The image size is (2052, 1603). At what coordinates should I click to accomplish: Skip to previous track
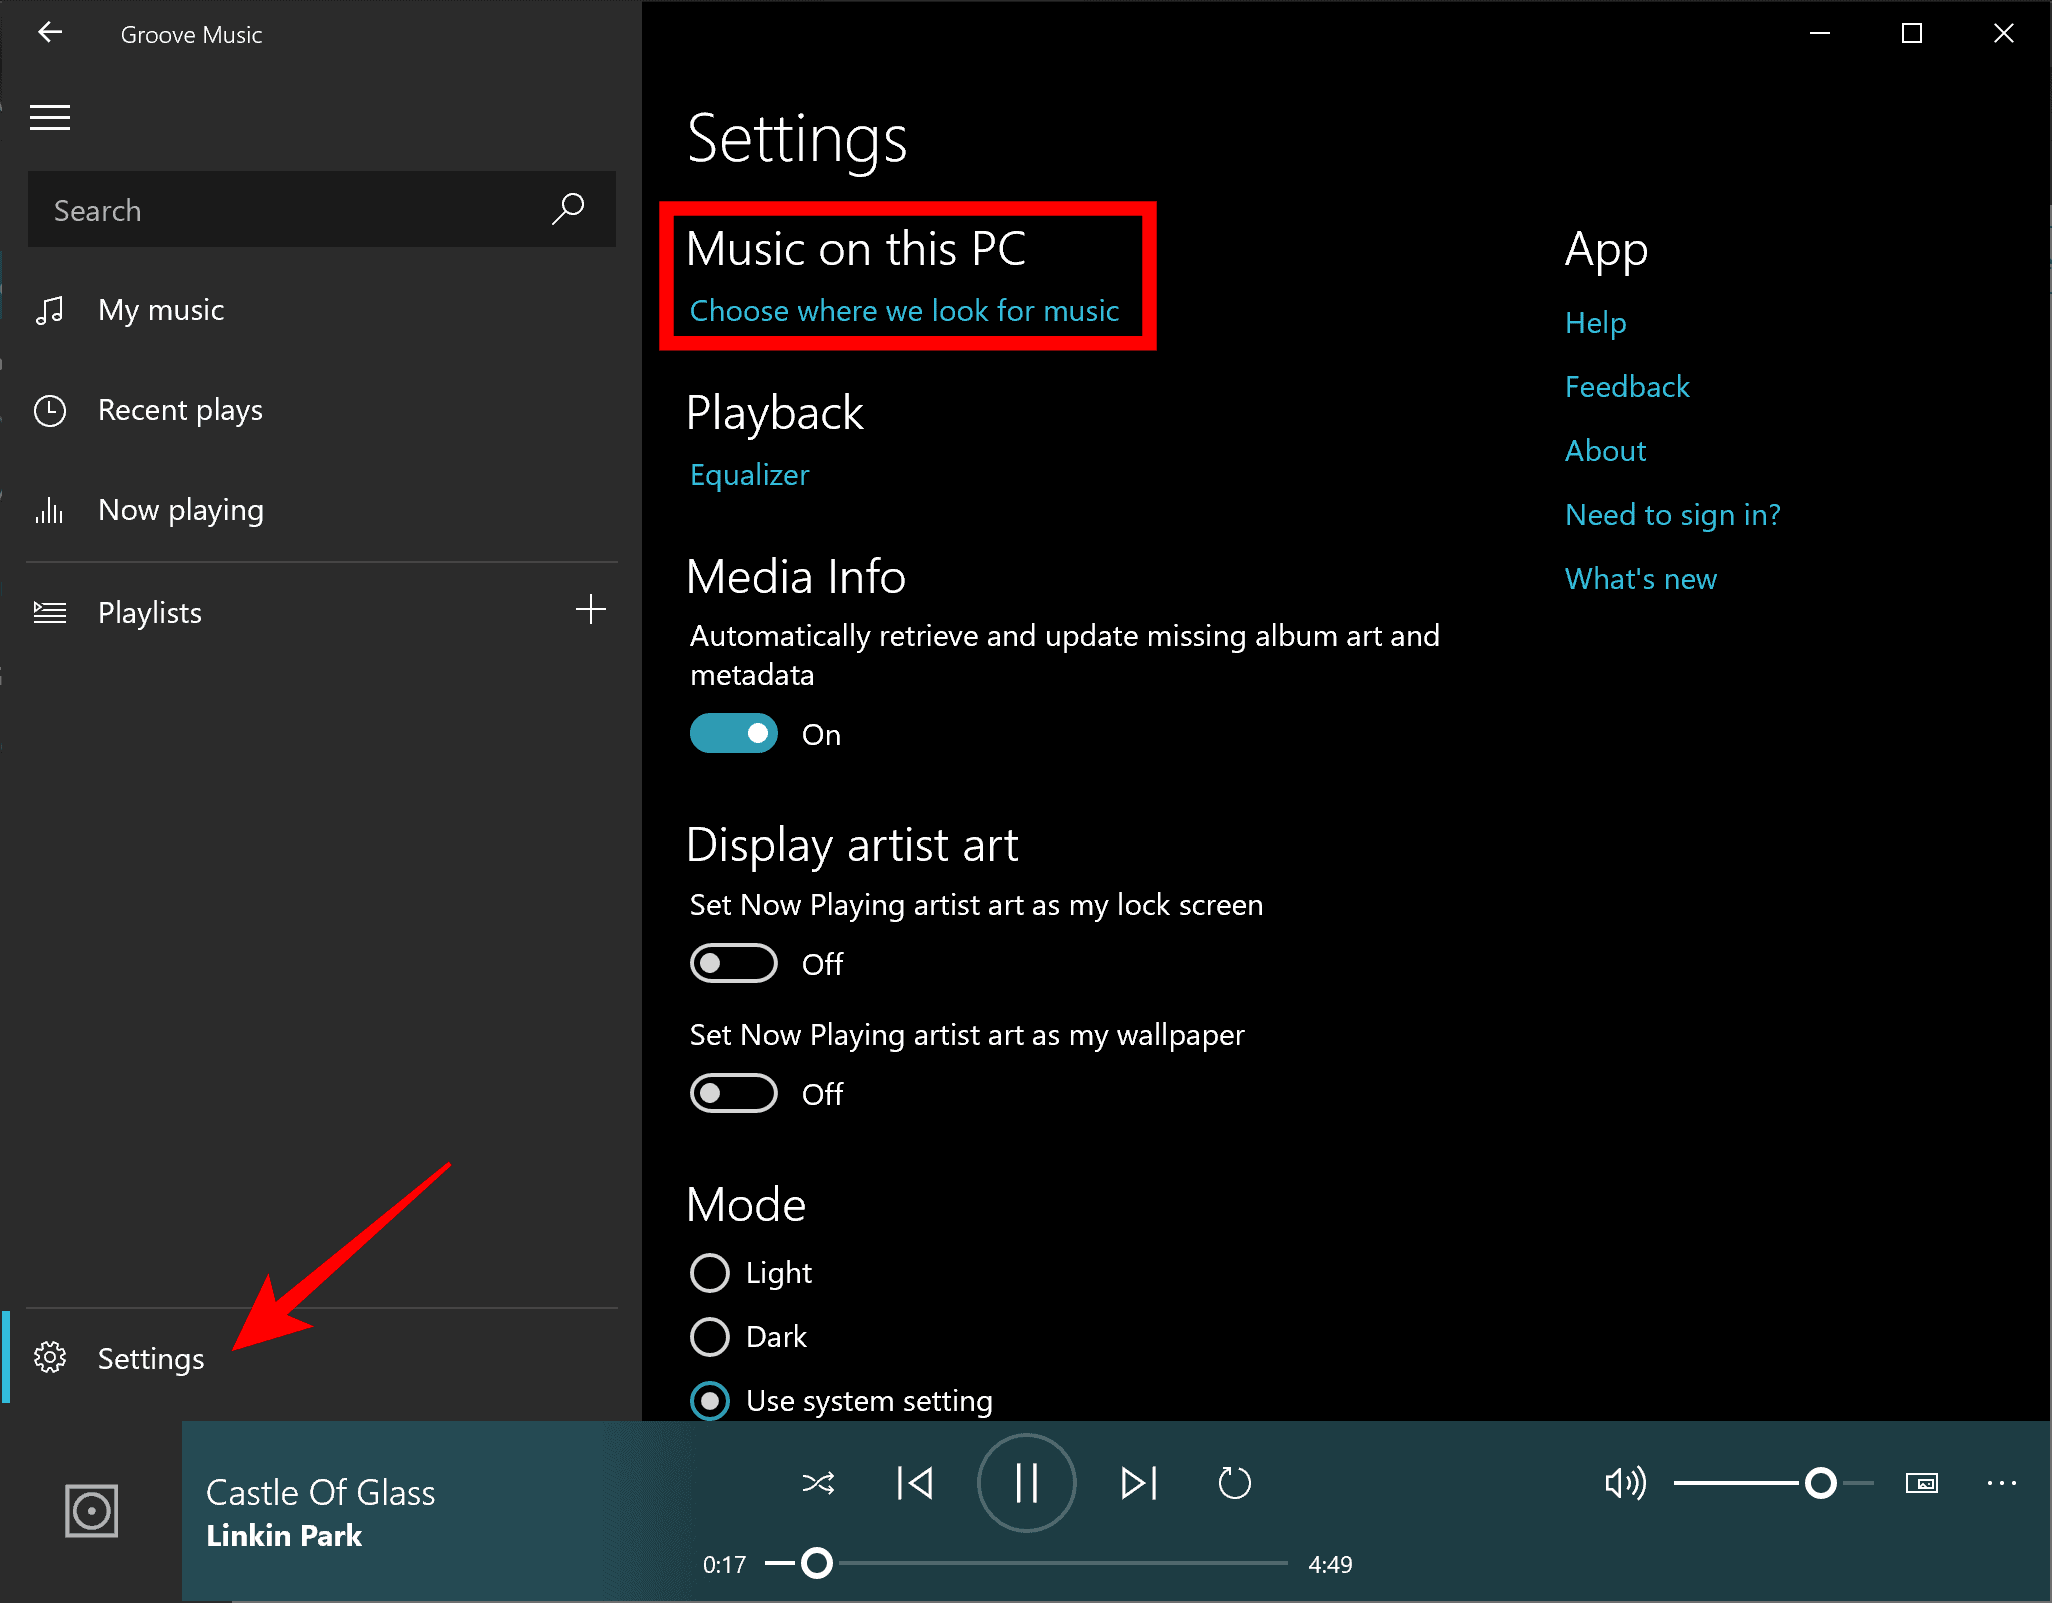click(914, 1483)
